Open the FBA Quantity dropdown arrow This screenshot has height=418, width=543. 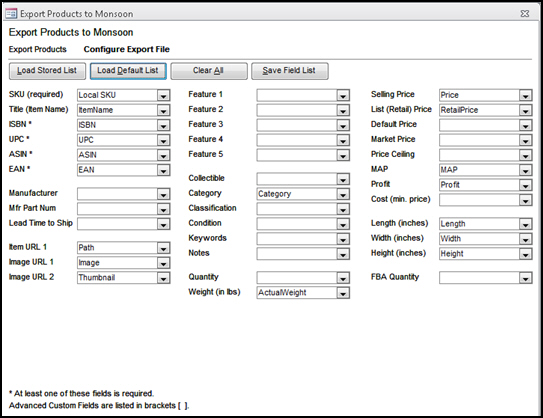525,278
